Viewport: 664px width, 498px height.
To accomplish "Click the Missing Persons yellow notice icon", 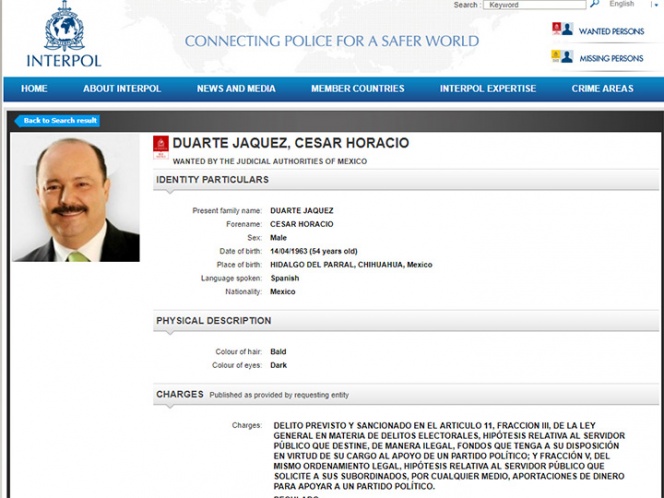I will (558, 57).
